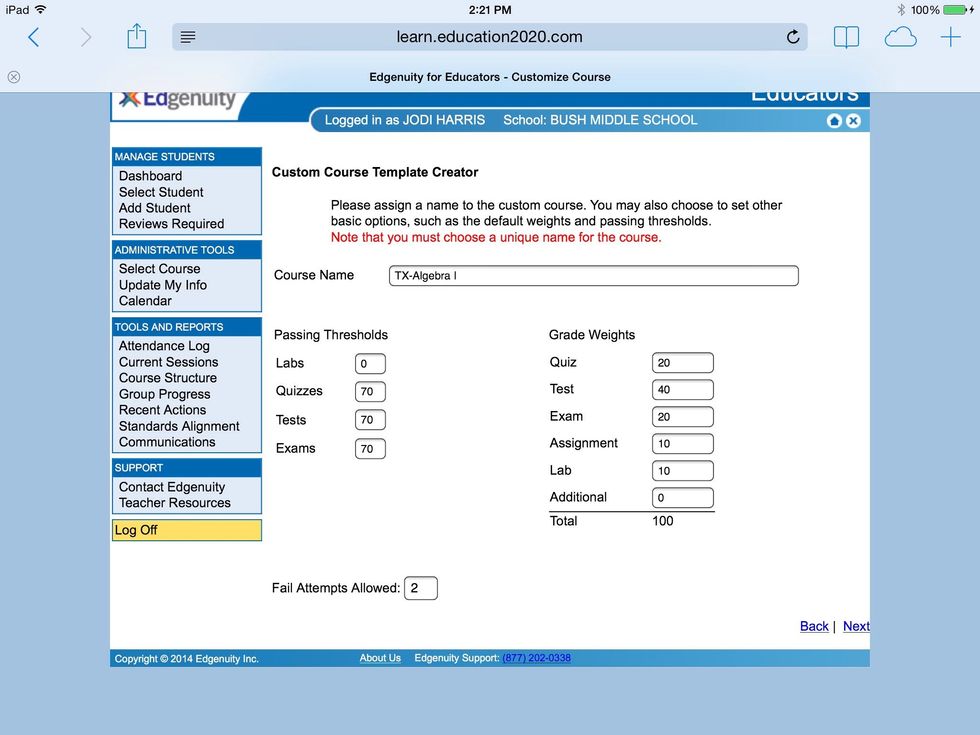Tap the reader view icon in address bar

188,38
